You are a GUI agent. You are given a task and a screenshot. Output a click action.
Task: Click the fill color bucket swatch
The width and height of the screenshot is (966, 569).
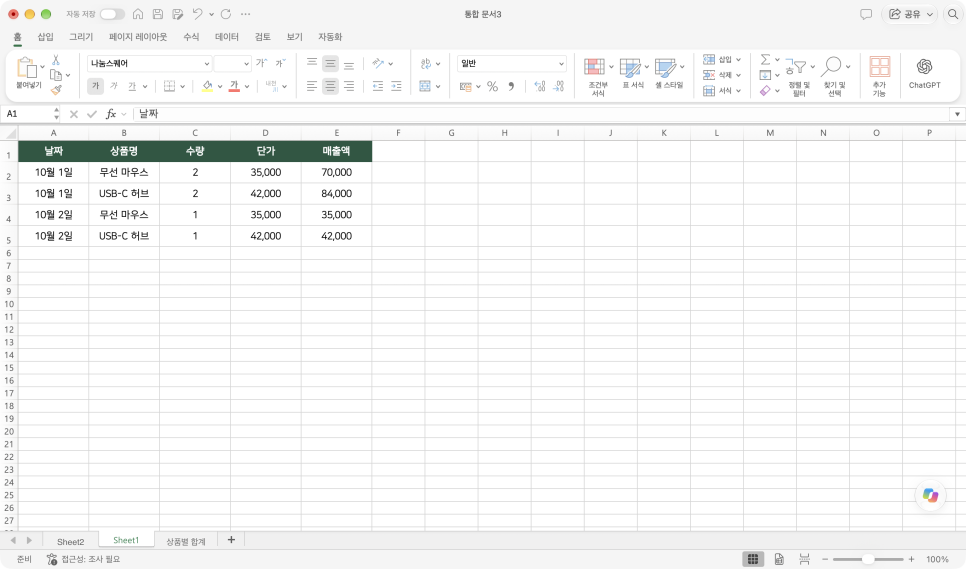pyautogui.click(x=207, y=86)
